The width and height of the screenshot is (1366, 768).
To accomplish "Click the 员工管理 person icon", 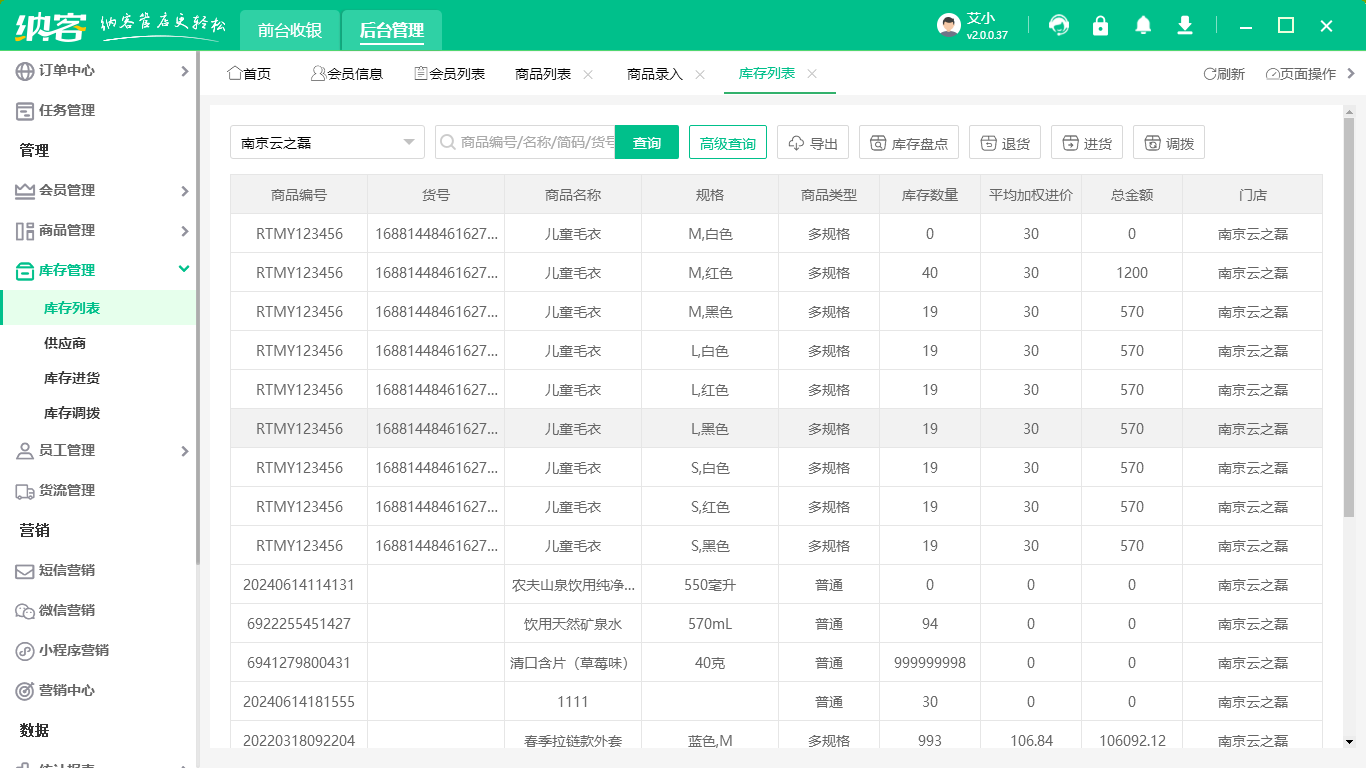I will pos(25,451).
